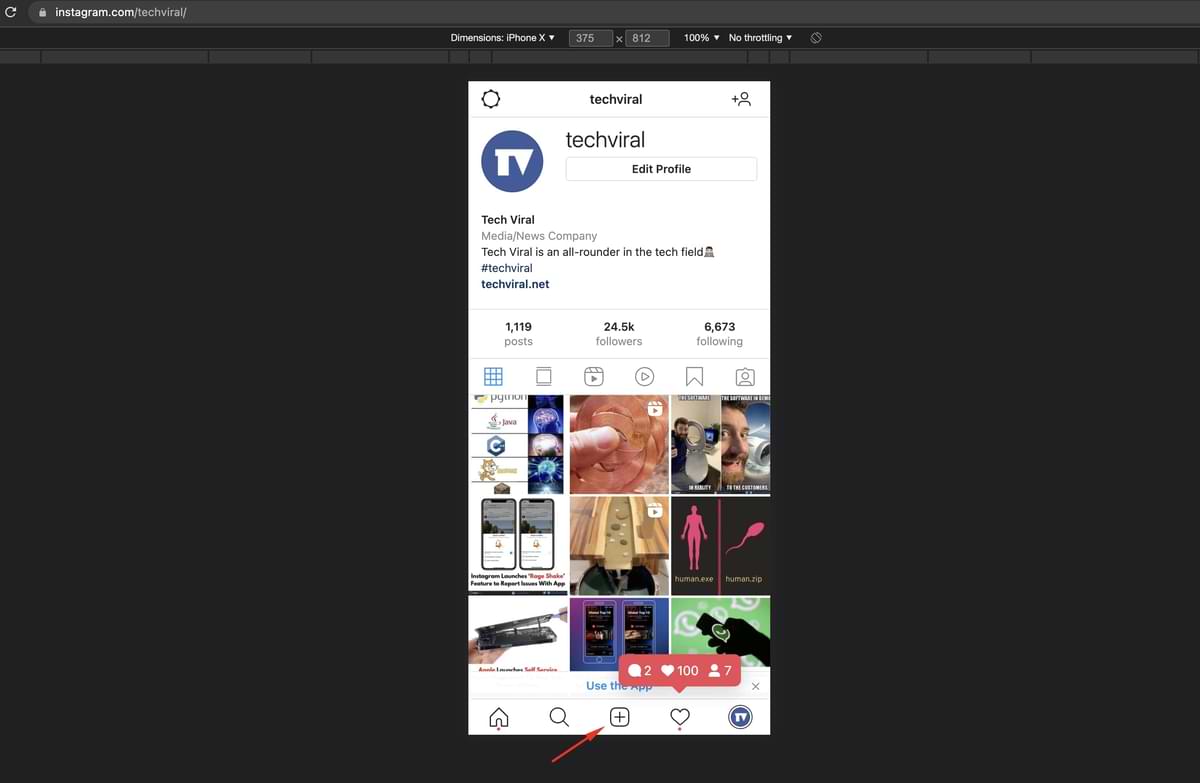Click the height field showing 812

(x=647, y=38)
